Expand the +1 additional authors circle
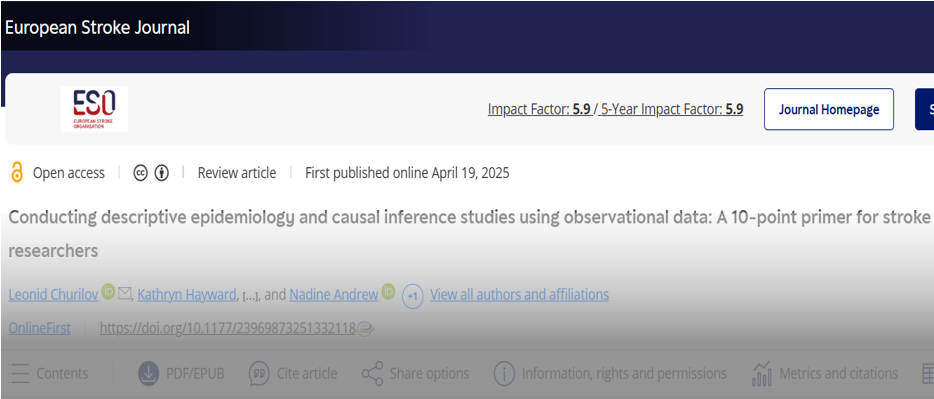Viewport: 934px width, 399px height. pyautogui.click(x=413, y=296)
